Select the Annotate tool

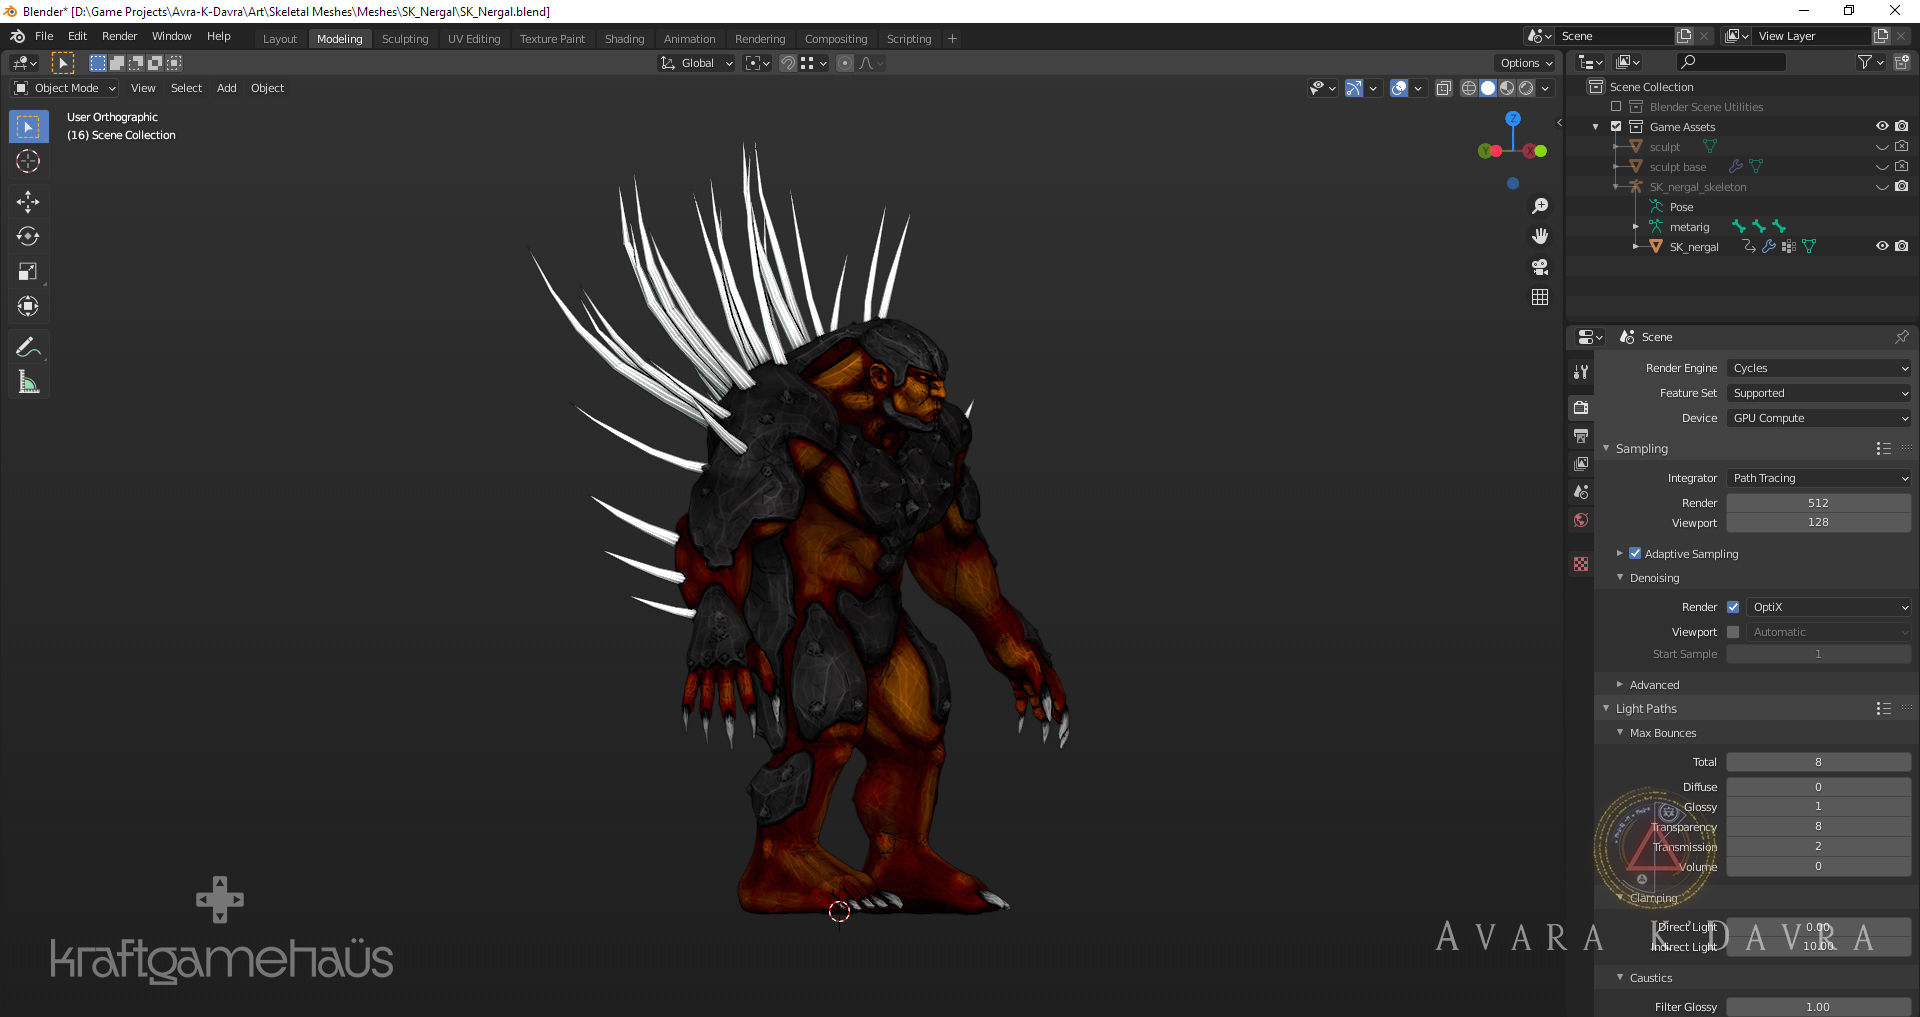28,347
